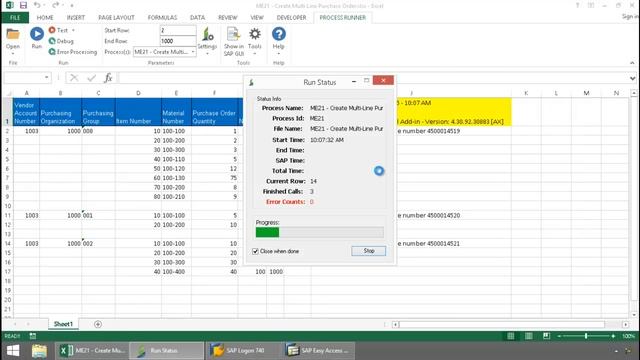640x360 pixels.
Task: Click the Save icon in quick access toolbar
Action: click(x=23, y=5)
